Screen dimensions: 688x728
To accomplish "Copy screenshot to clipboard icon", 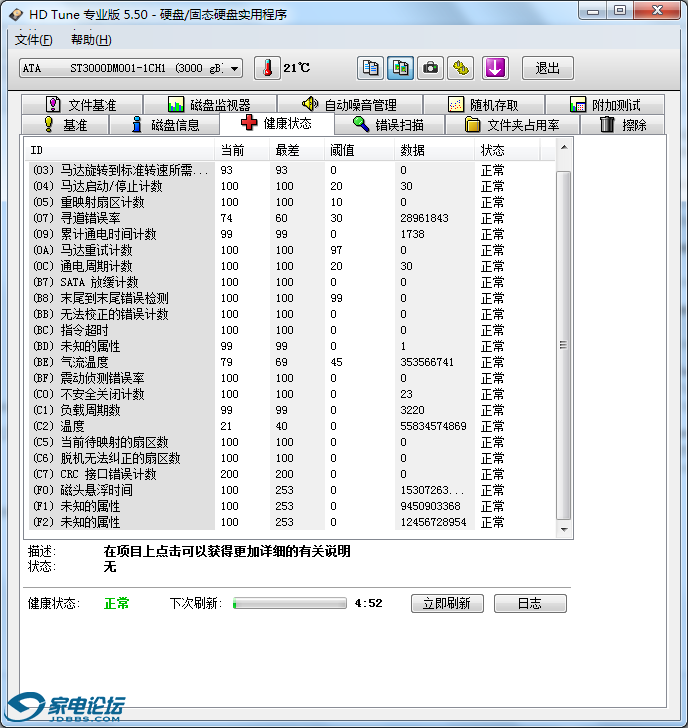I will (400, 68).
